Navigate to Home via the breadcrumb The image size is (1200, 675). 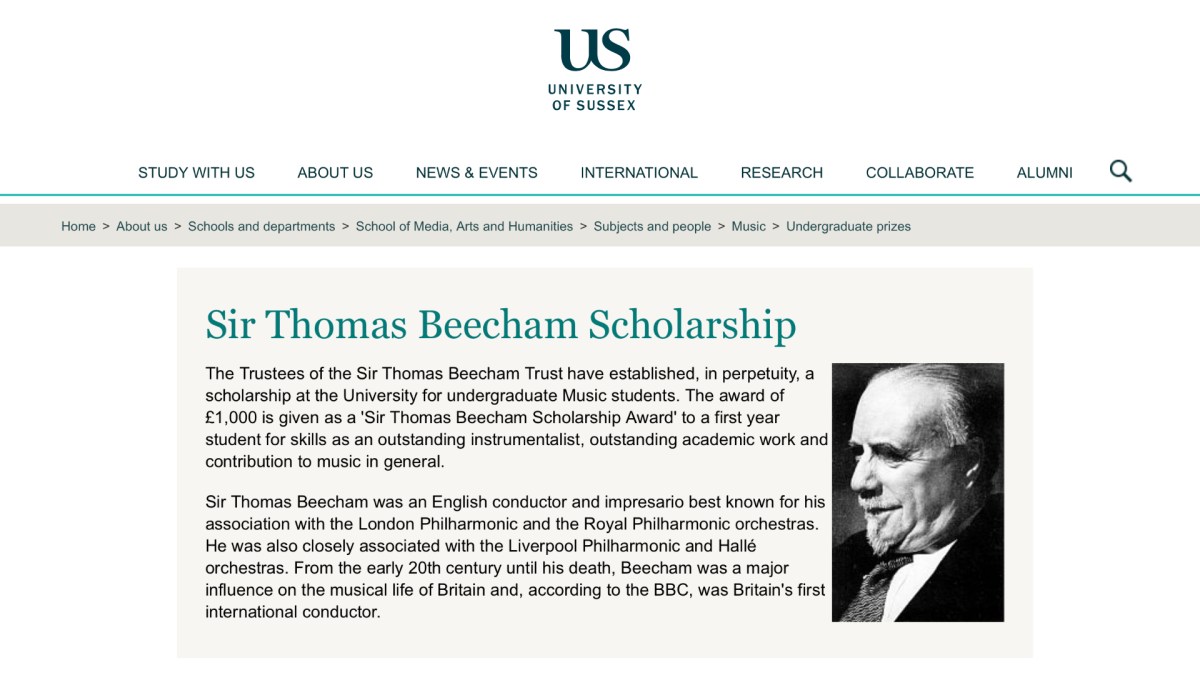(78, 226)
